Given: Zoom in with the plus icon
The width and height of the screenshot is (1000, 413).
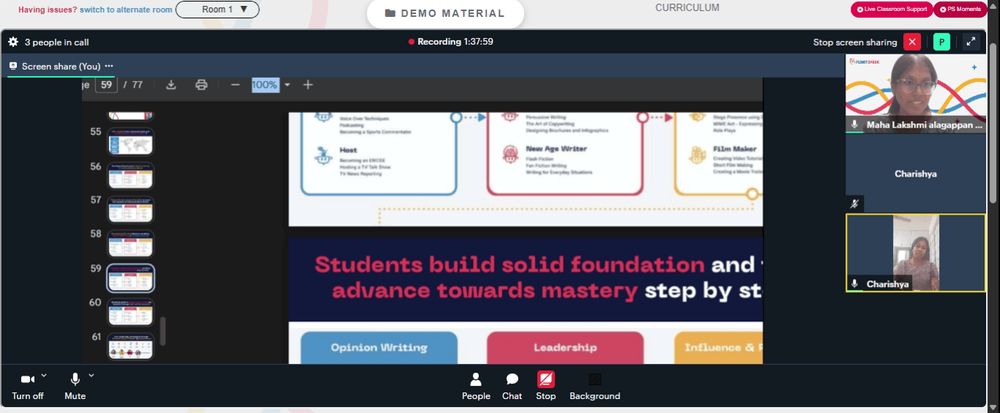Looking at the screenshot, I should tap(308, 85).
